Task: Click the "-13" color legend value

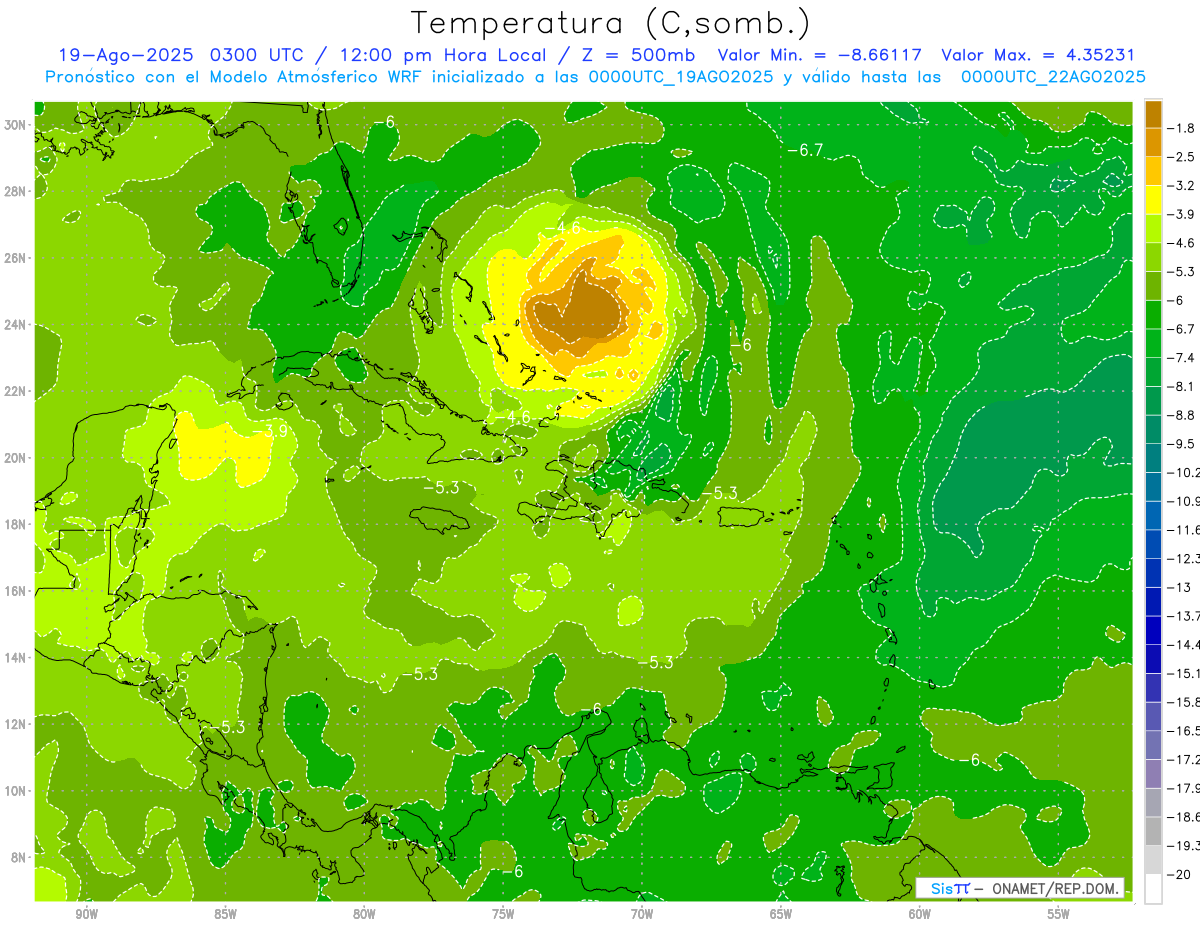Action: (1180, 587)
